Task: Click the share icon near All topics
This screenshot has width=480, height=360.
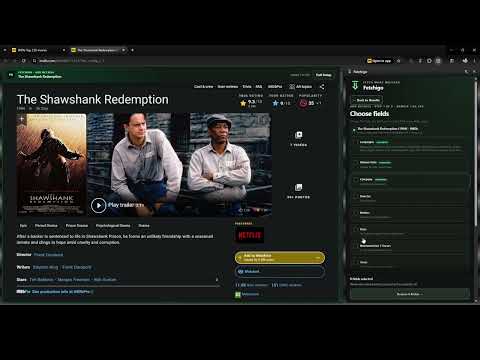Action: (x=322, y=87)
